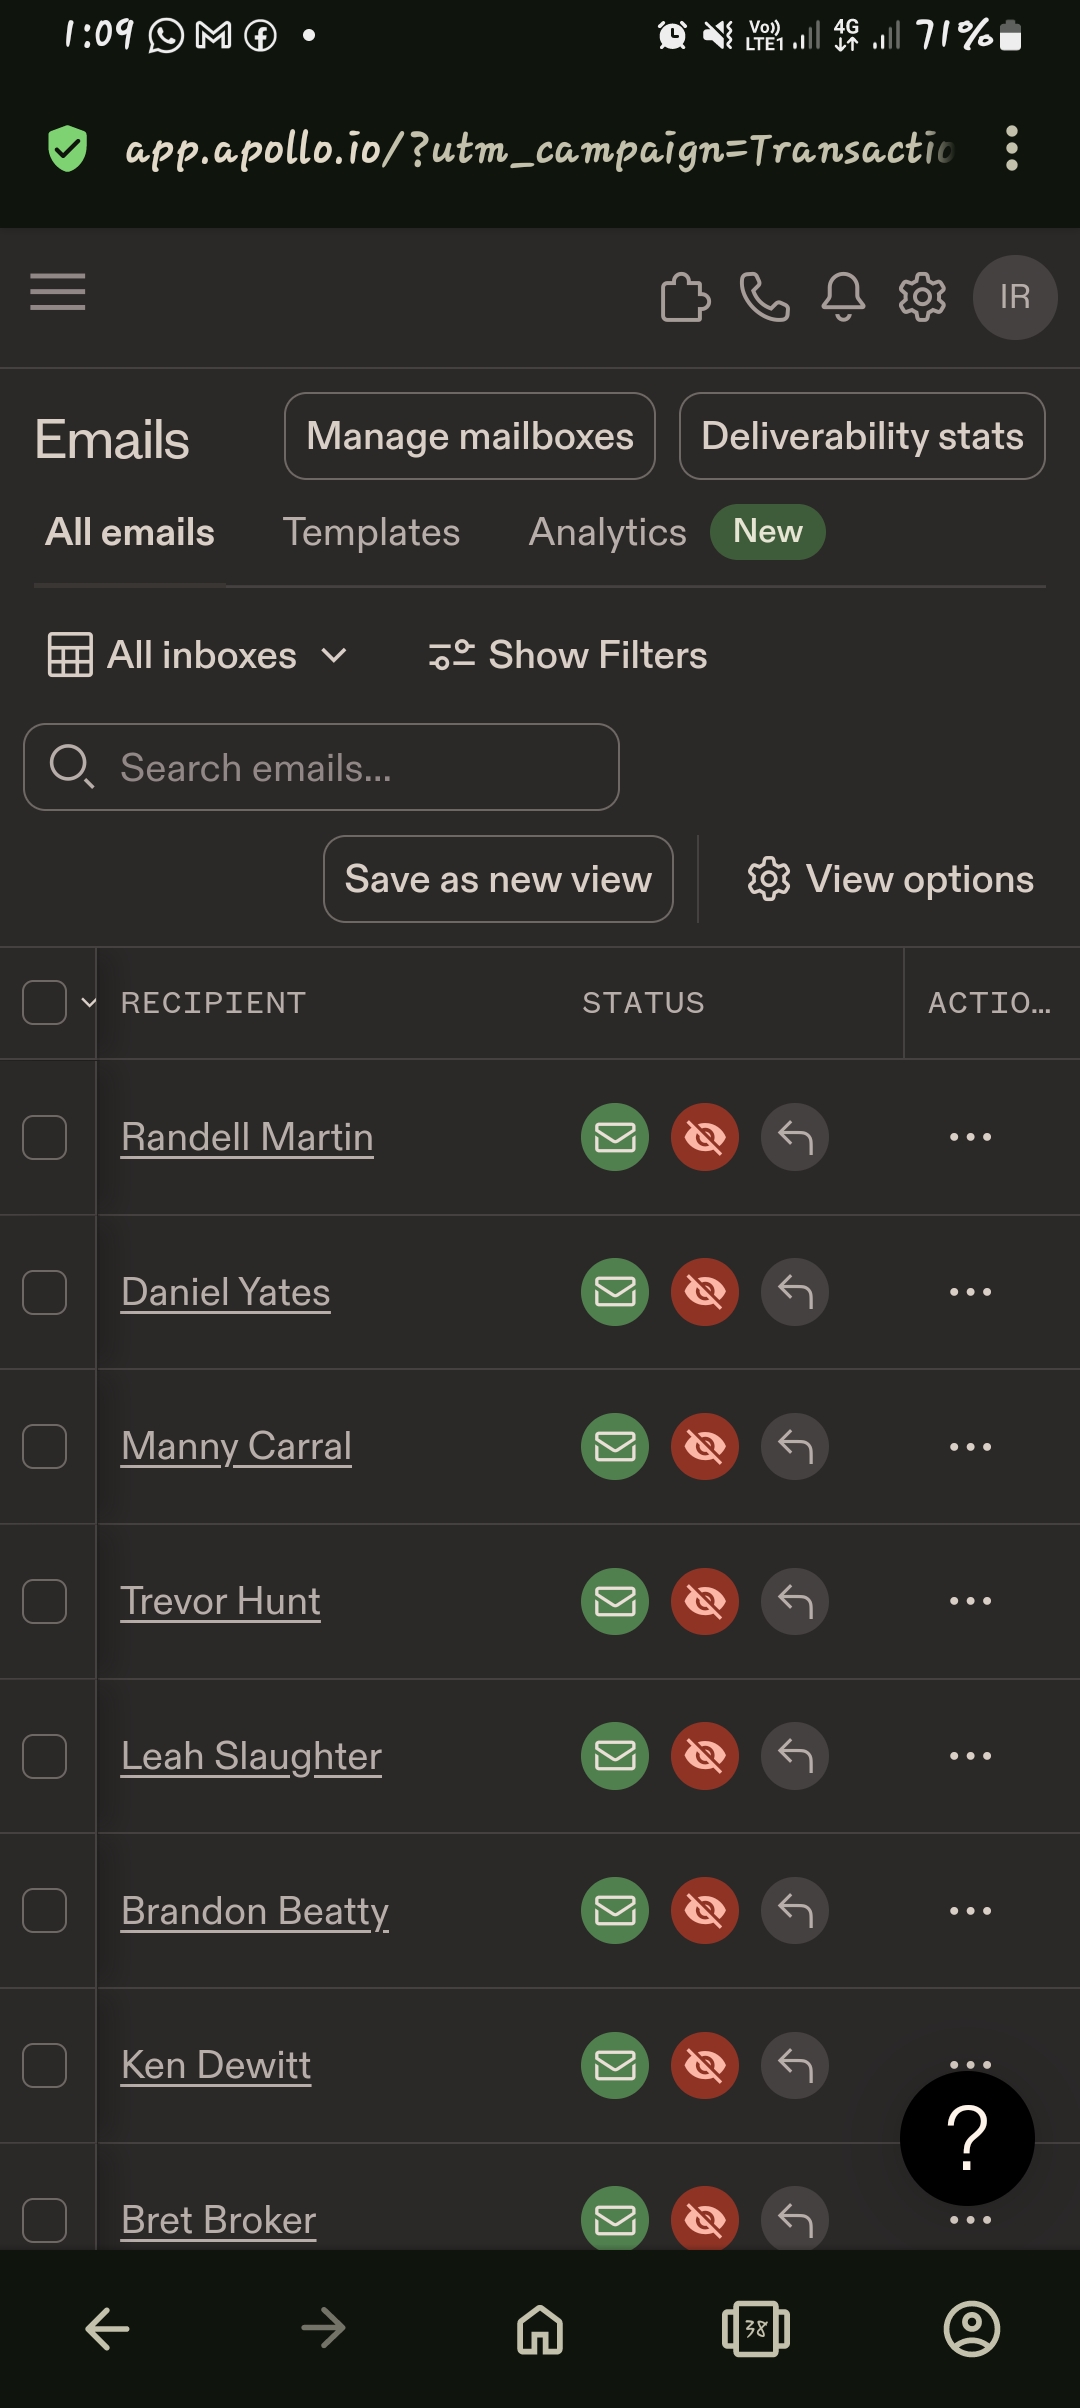
Task: Click the Manage mailboxes button
Action: [x=470, y=436]
